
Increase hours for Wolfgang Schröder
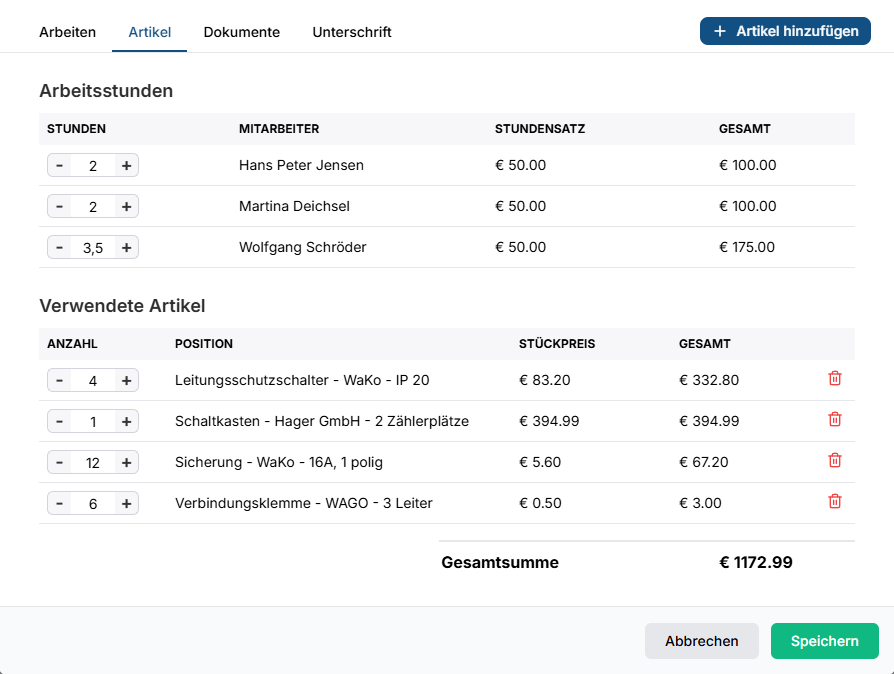[126, 248]
